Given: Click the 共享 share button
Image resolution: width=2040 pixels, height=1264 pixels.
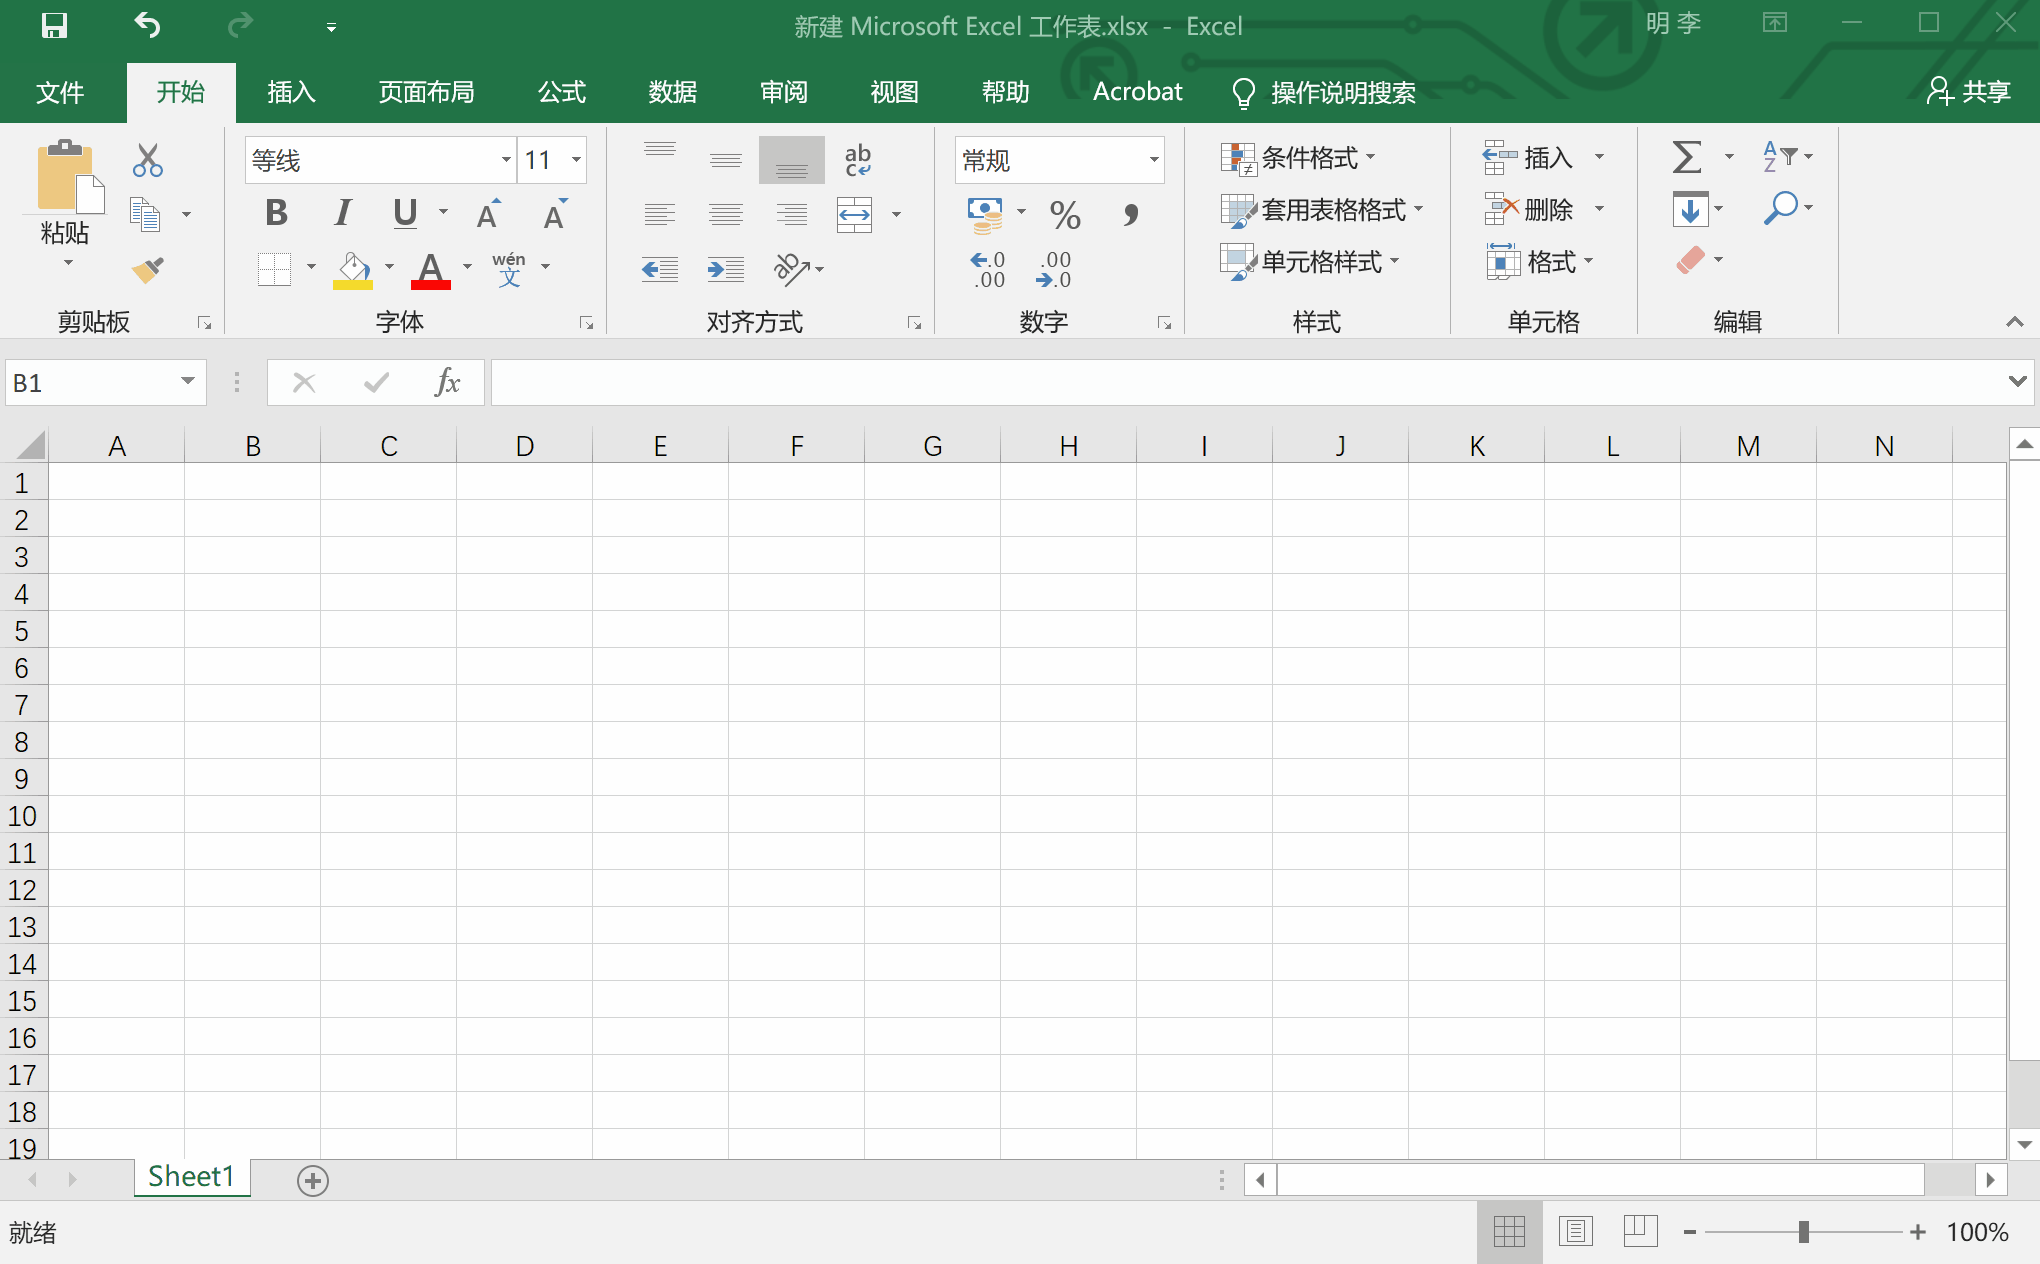Looking at the screenshot, I should click(x=1968, y=92).
